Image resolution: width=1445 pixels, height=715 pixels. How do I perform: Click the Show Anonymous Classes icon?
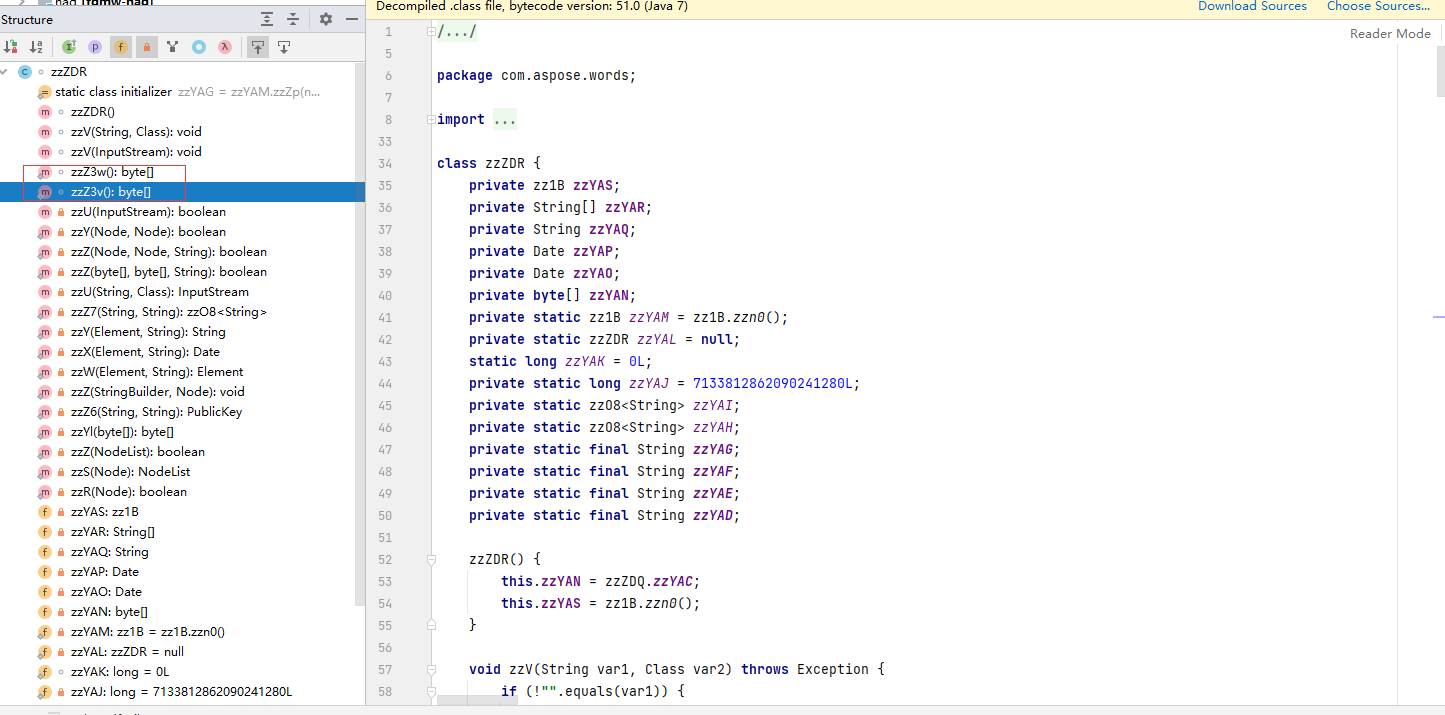click(199, 46)
